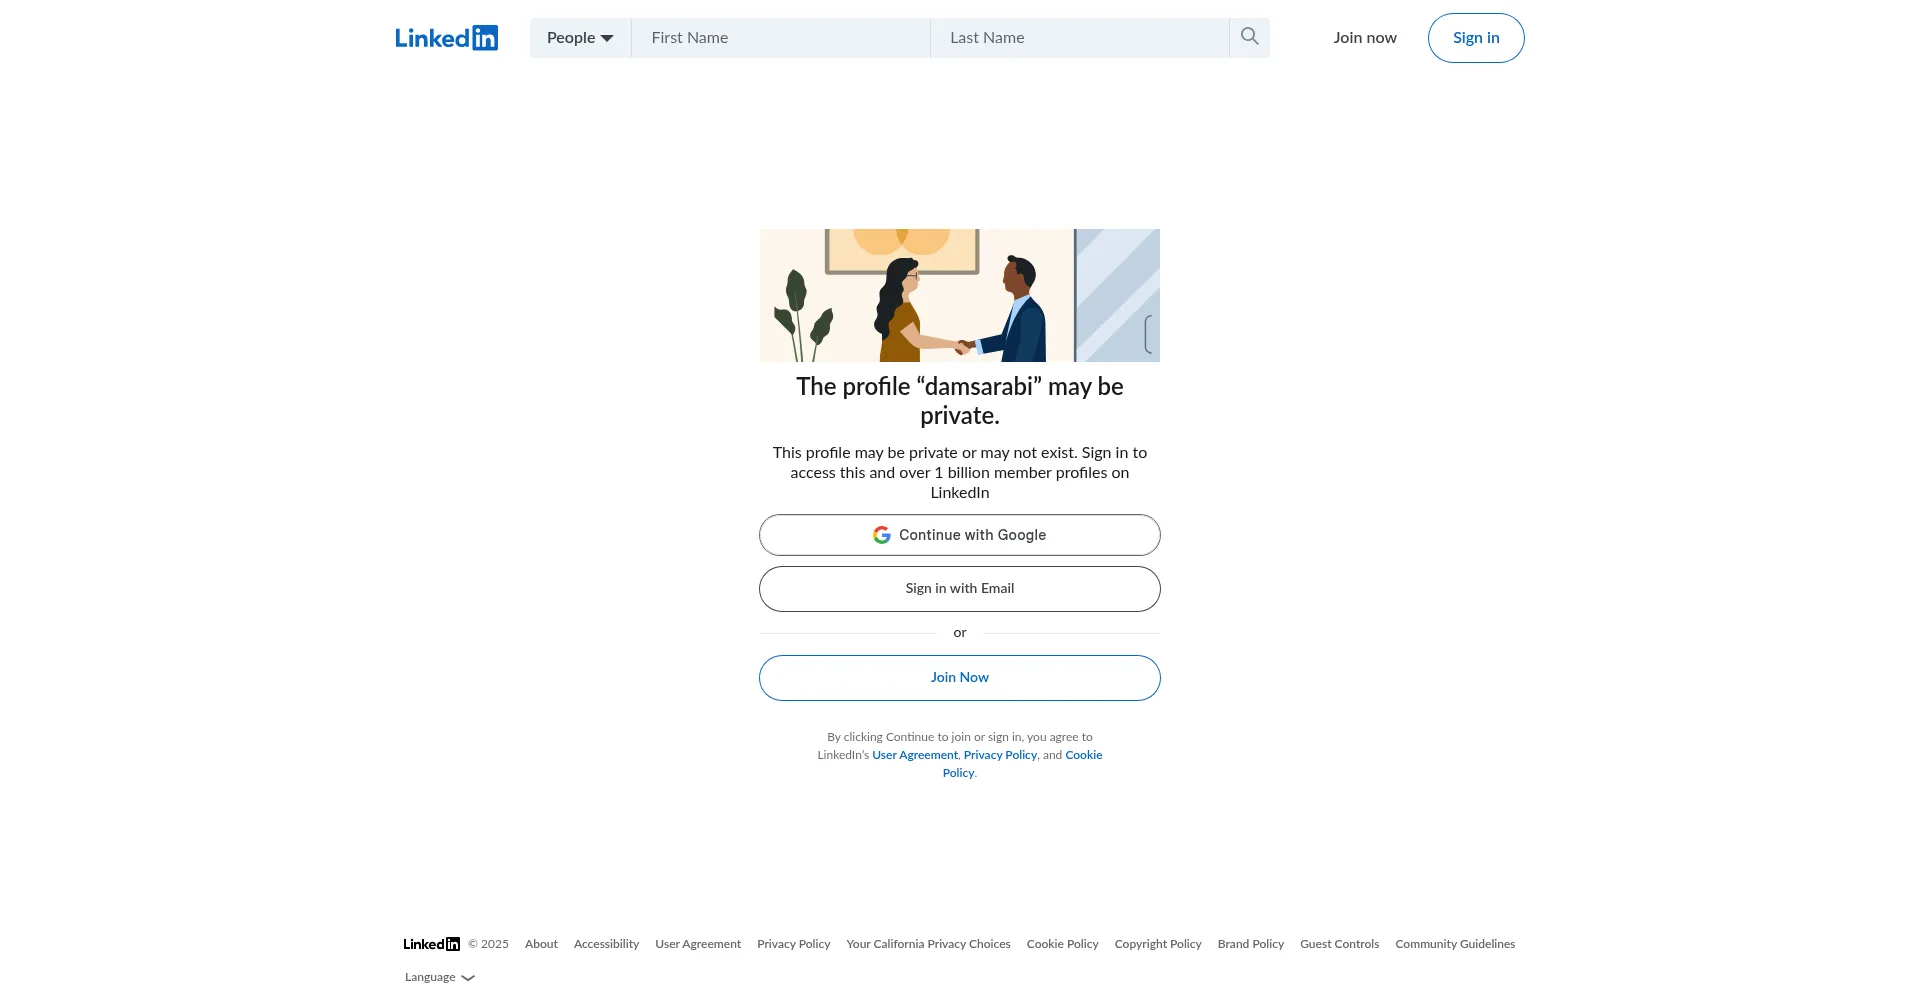Screen dimensions: 1920x993
Task: Go to Accessibility in footer
Action: [x=606, y=944]
